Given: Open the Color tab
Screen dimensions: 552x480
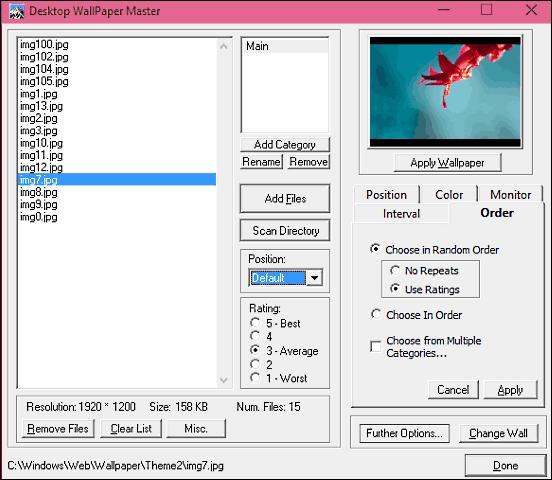Looking at the screenshot, I should (449, 194).
